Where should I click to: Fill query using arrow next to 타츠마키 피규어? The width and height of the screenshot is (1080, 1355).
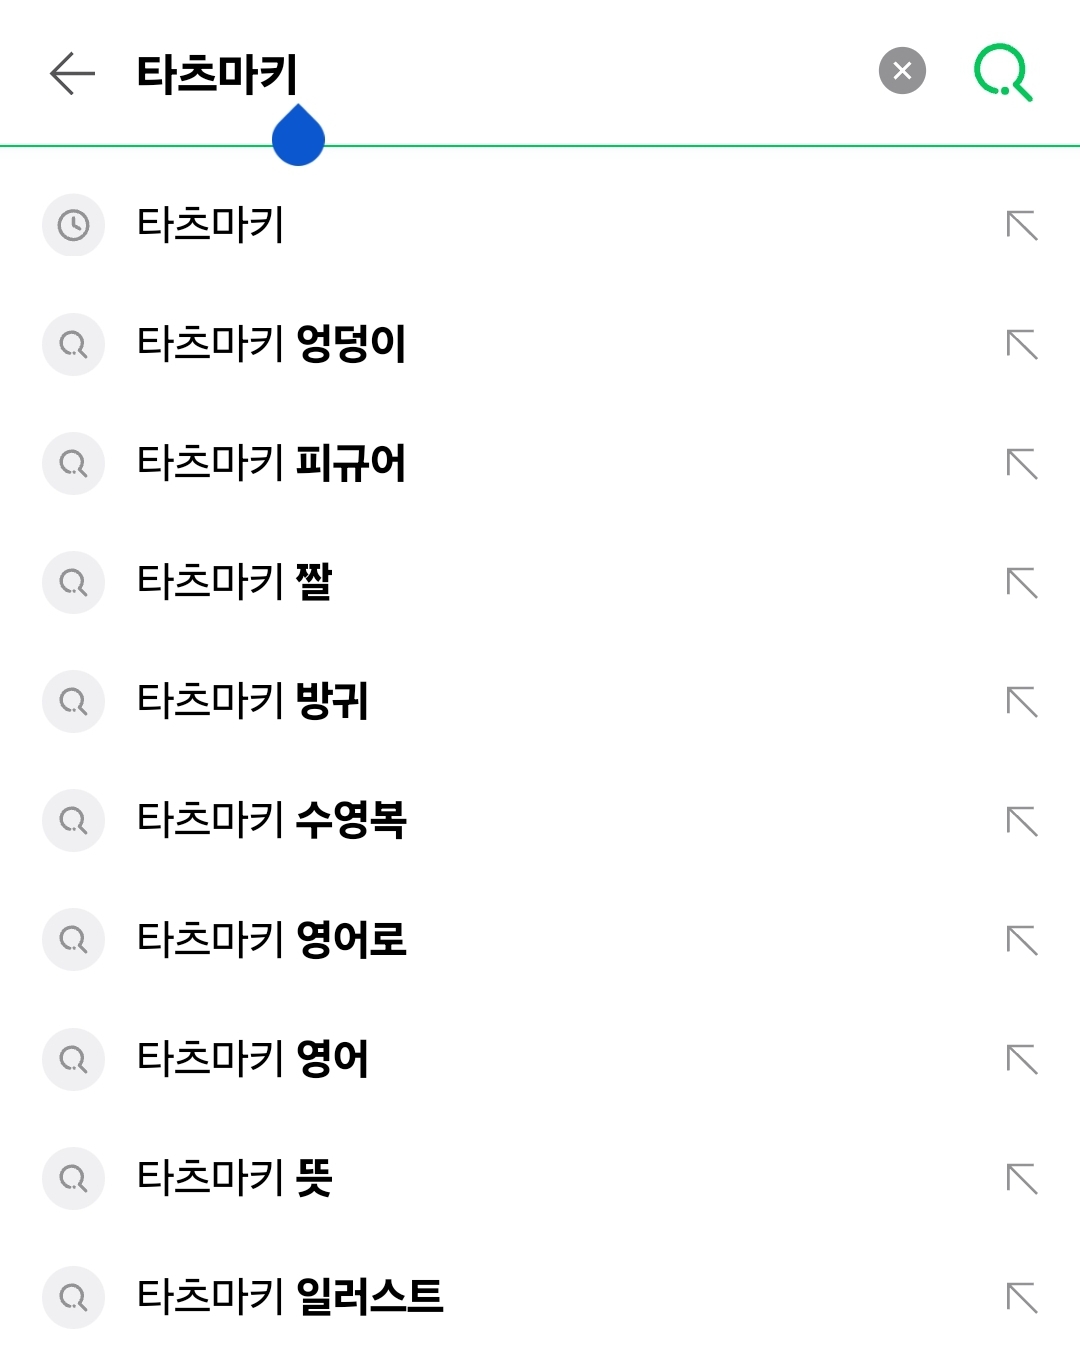coord(1022,463)
